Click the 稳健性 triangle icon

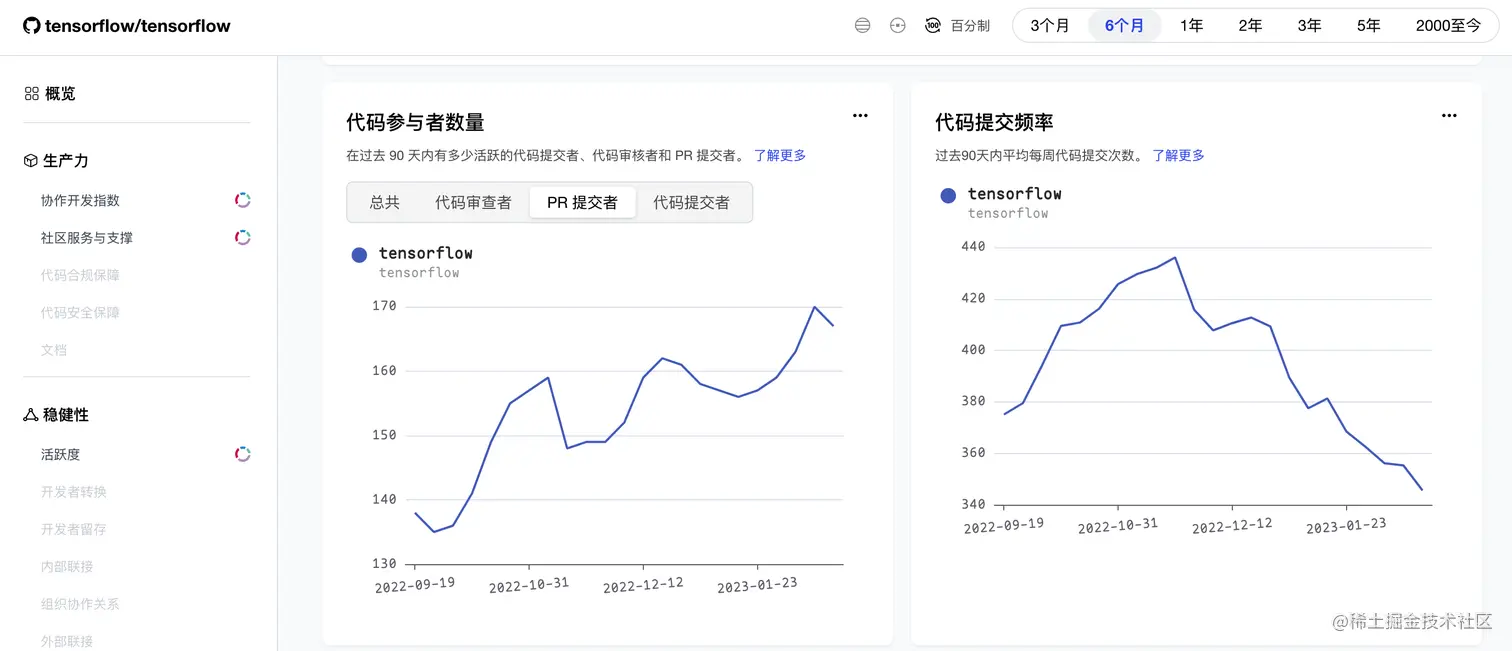31,415
